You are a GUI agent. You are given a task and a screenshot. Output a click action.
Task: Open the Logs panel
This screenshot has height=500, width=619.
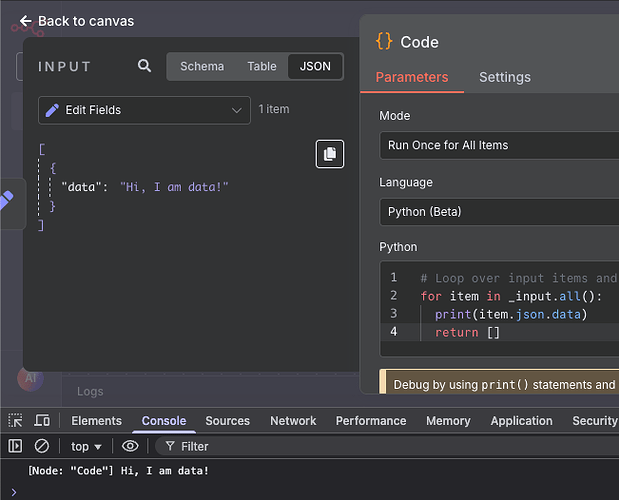(90, 391)
